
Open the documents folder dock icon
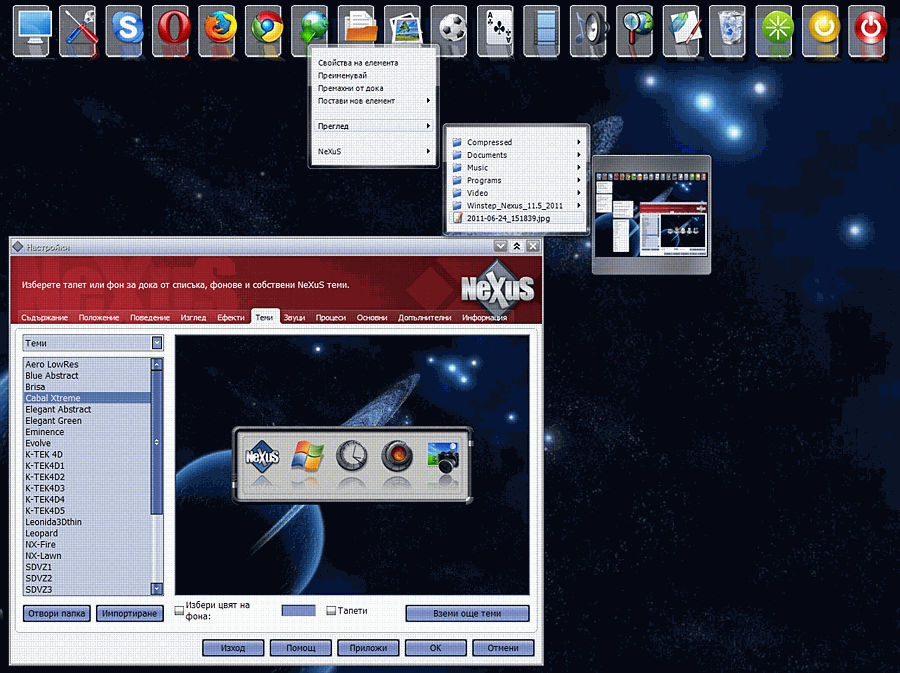359,28
